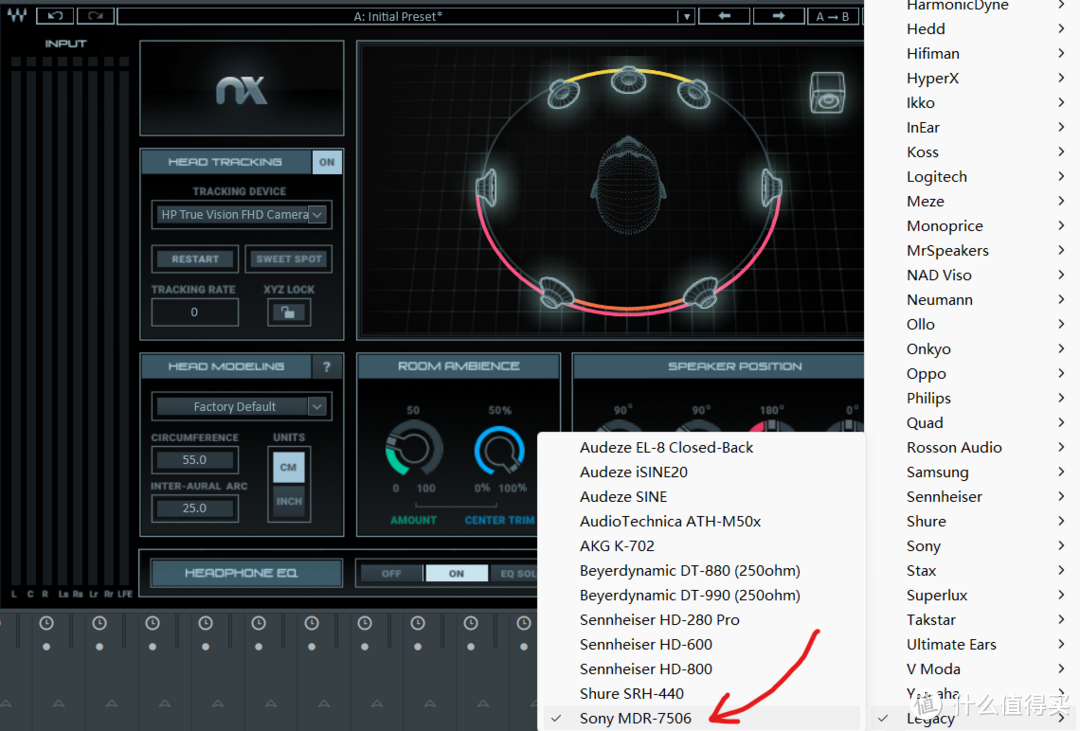Switch Headphone EQ to OFF
1080x731 pixels.
(391, 573)
